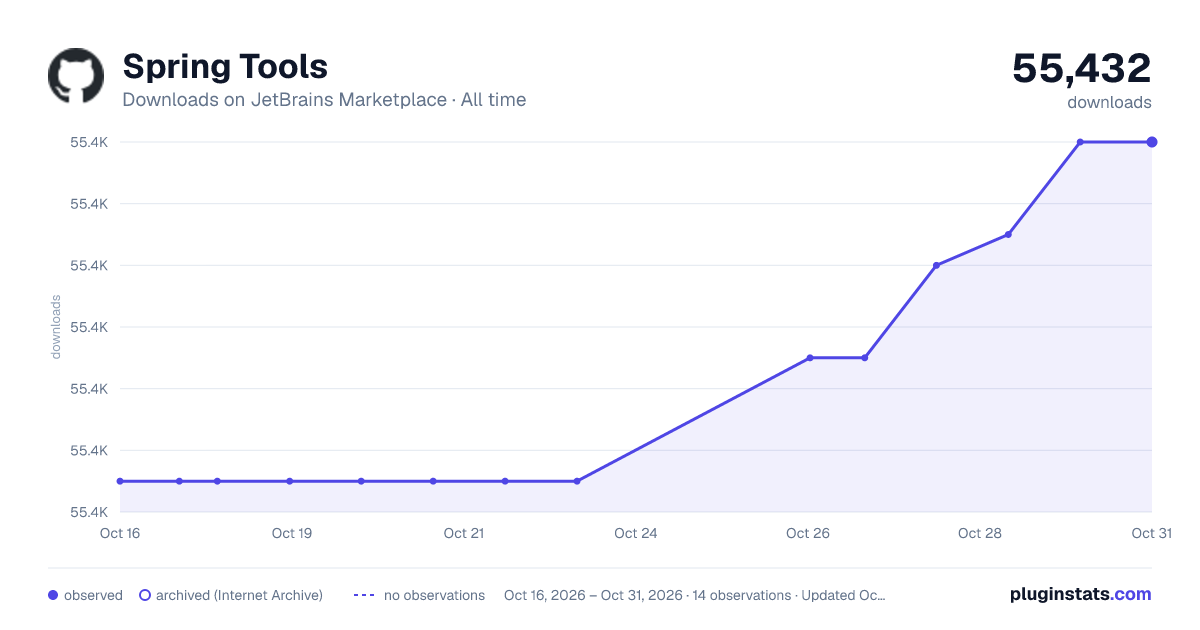Select the first data point at Oct 16
Image resolution: width=1200 pixels, height=630 pixels.
(120, 481)
